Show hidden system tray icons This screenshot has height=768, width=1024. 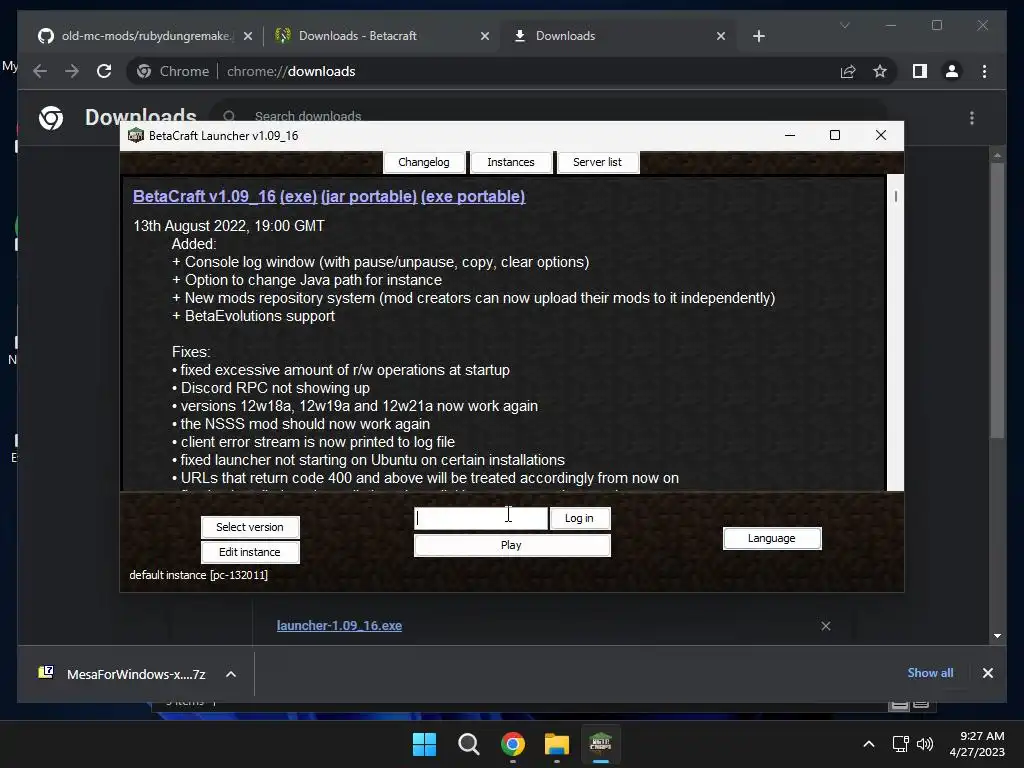point(869,744)
